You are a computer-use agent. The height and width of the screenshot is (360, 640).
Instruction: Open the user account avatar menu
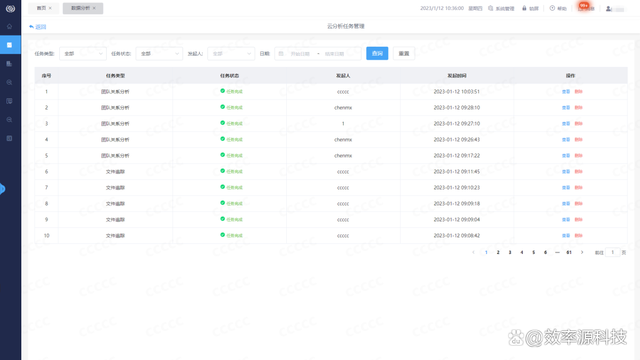point(615,9)
